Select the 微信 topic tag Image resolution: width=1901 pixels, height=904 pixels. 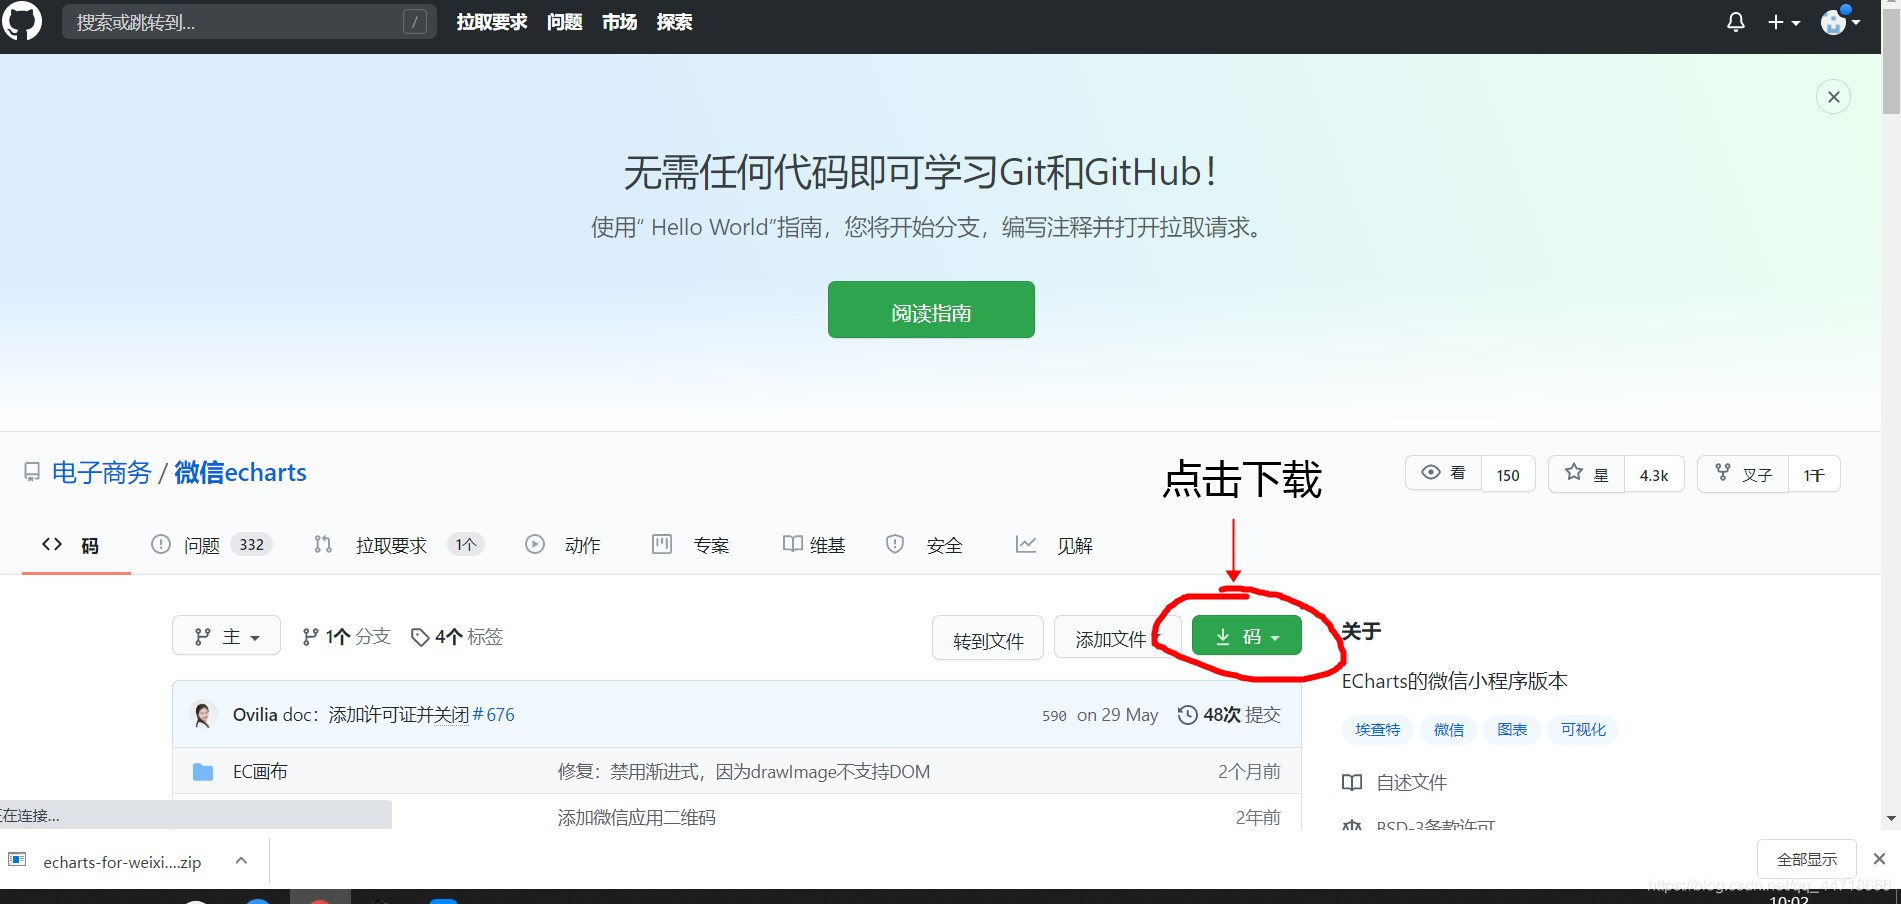click(x=1449, y=729)
